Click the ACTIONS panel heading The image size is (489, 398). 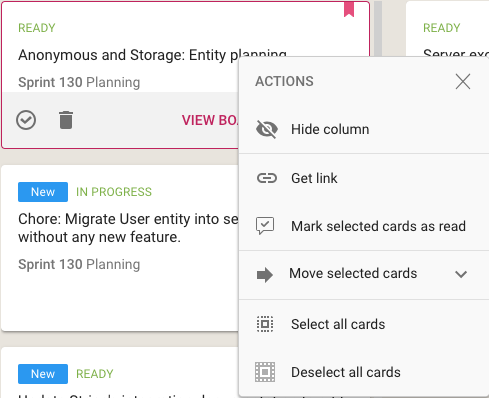tap(284, 81)
